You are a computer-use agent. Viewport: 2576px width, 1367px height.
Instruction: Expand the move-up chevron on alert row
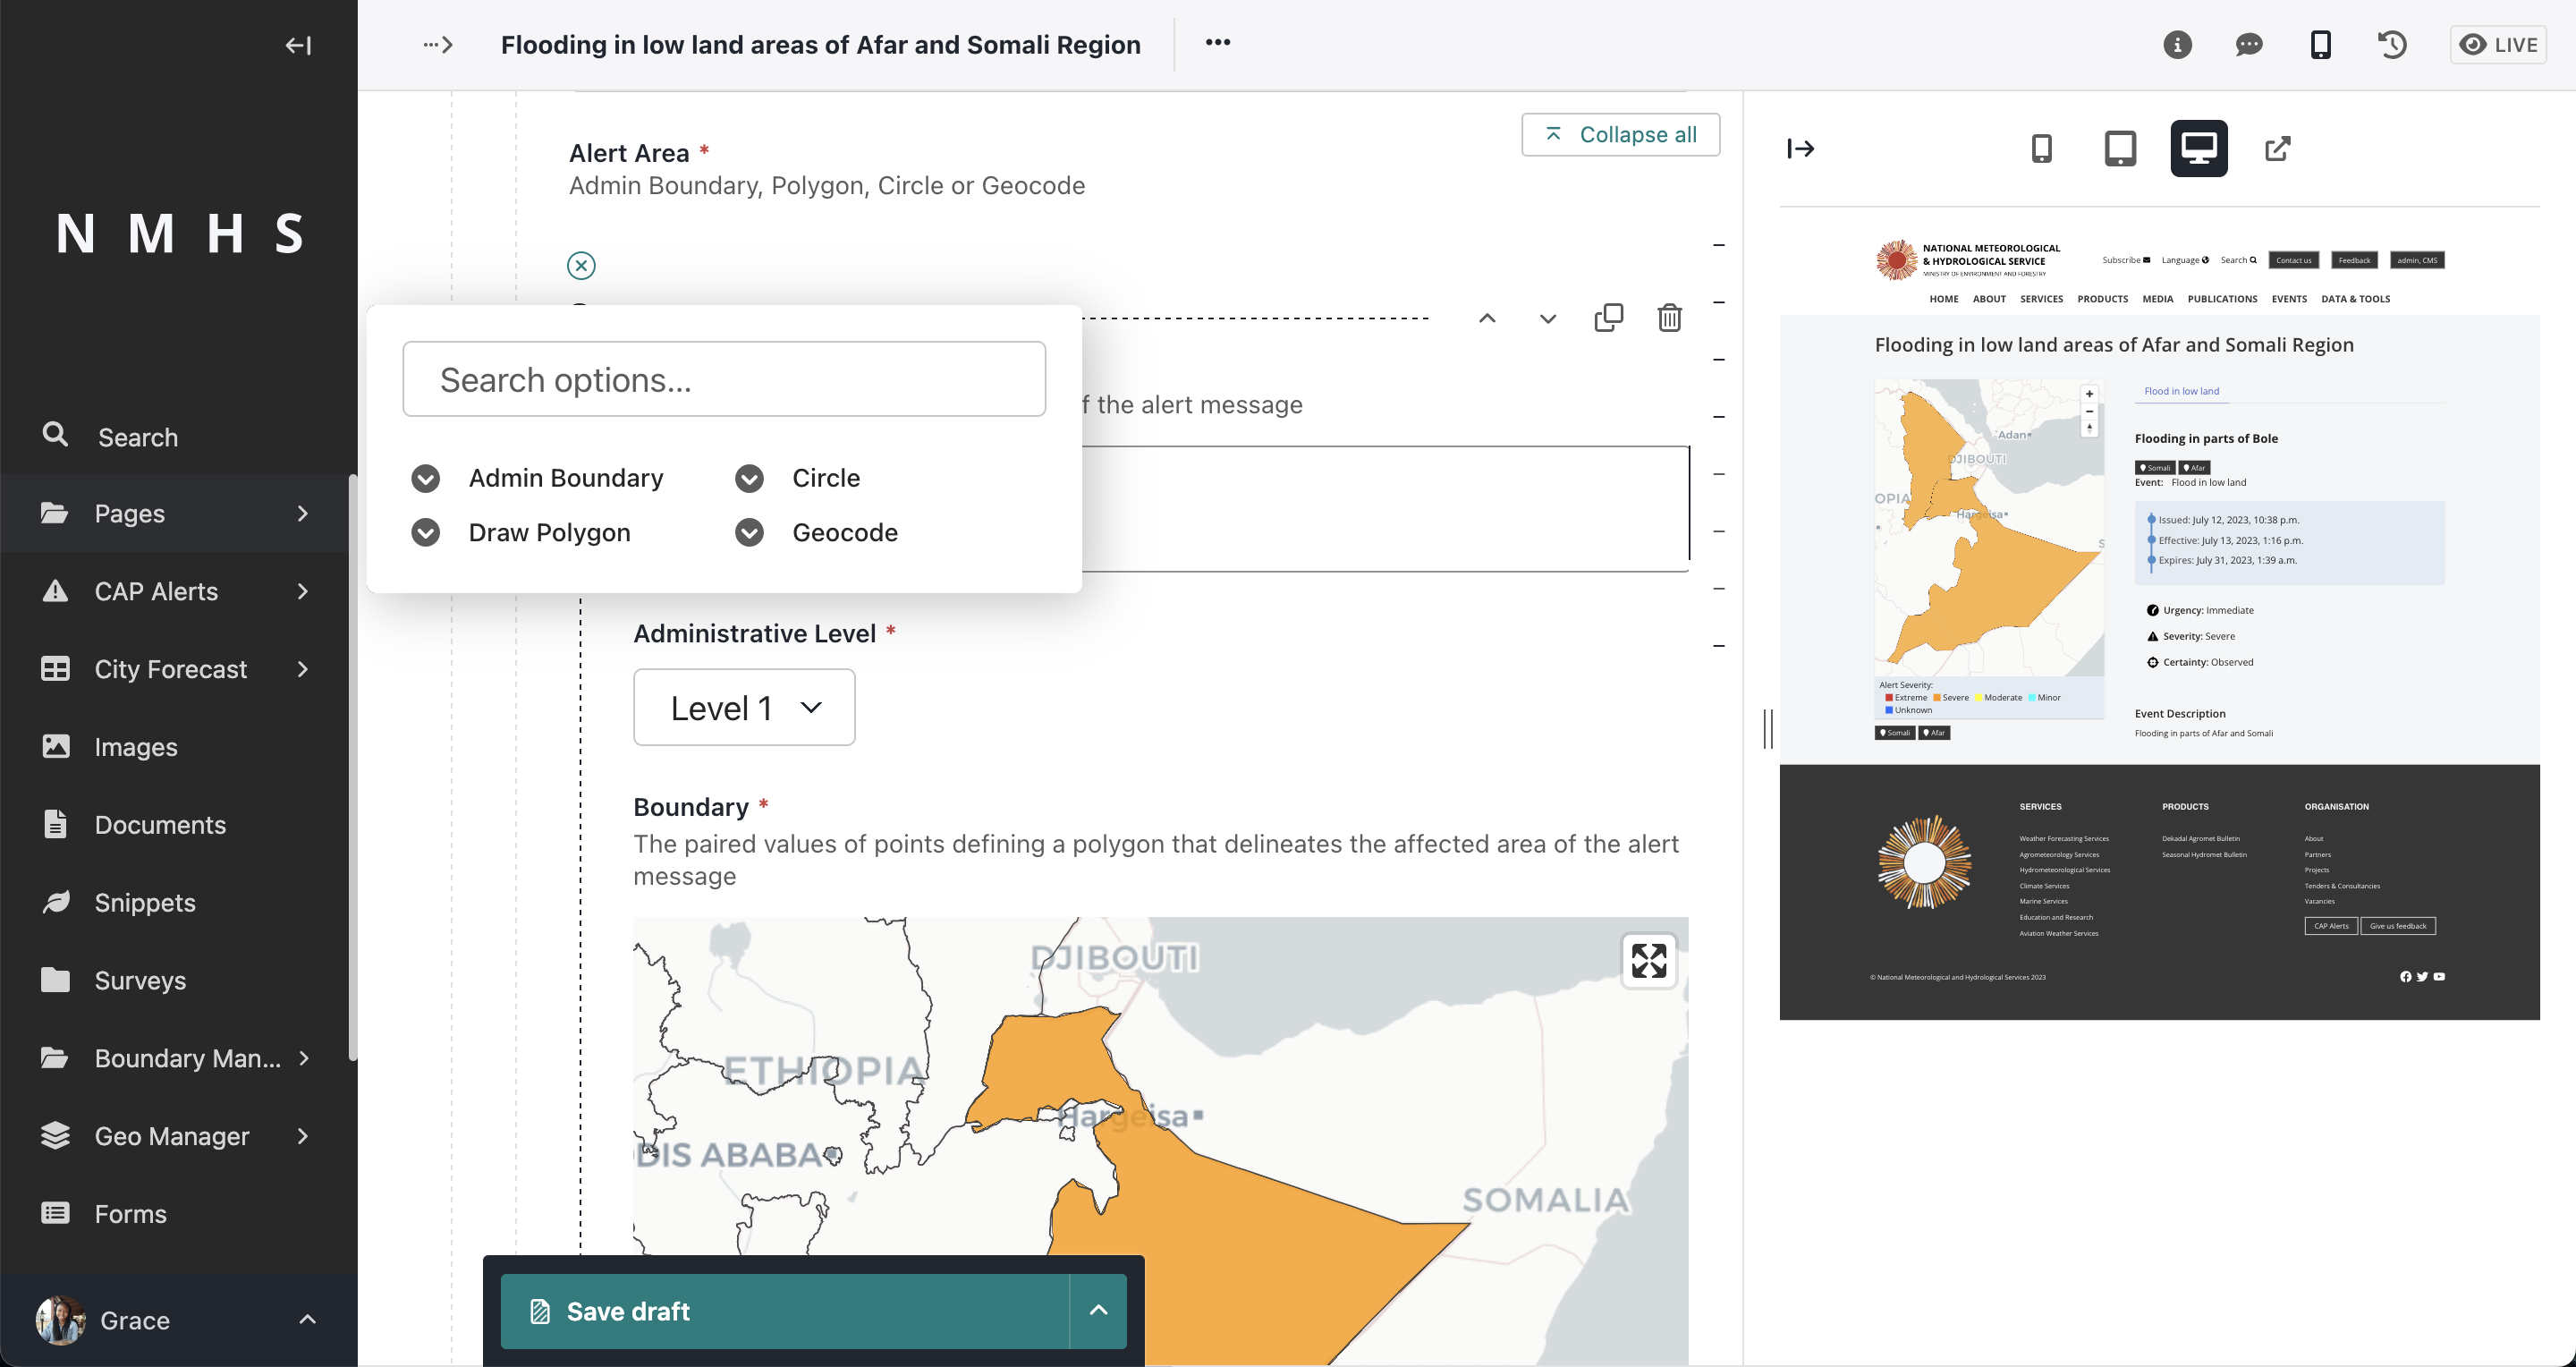point(1486,317)
